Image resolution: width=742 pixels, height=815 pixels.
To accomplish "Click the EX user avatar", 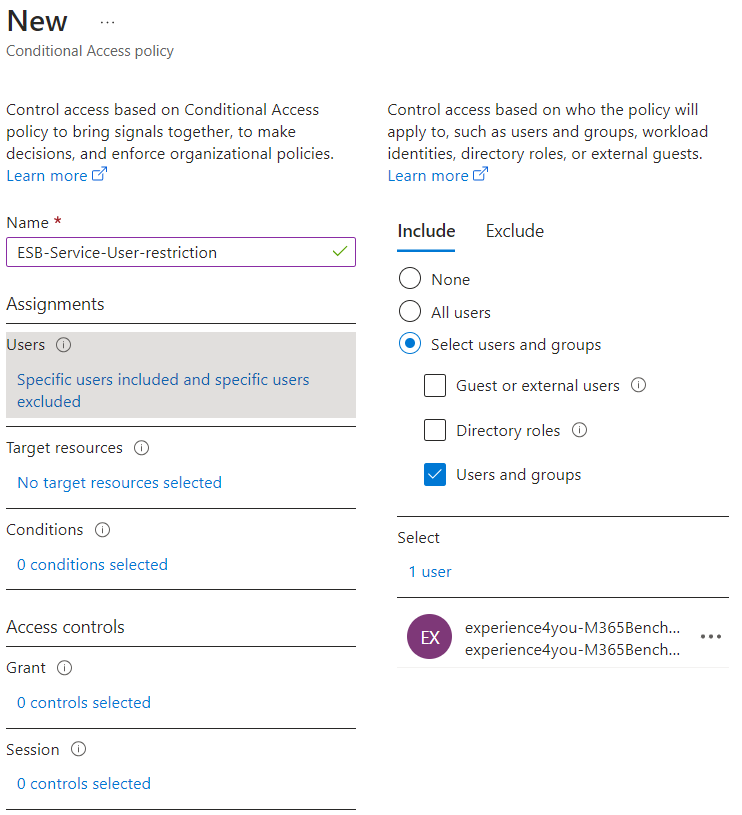I will tap(429, 637).
